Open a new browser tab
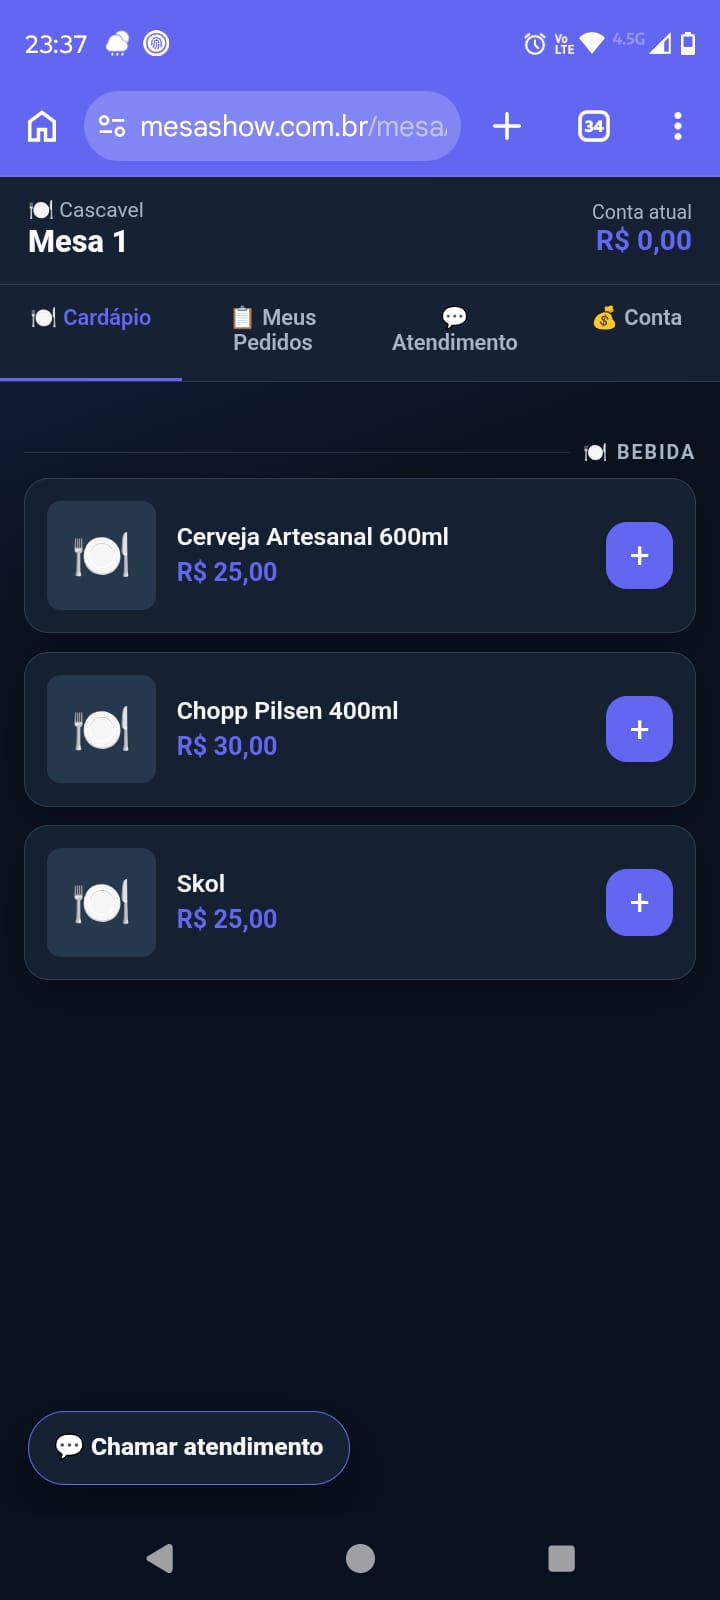 507,126
